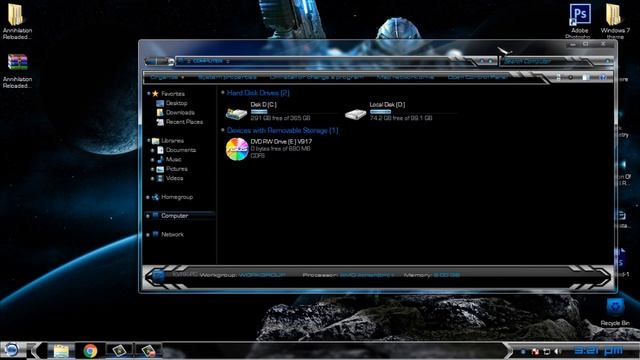Image resolution: width=640 pixels, height=360 pixels.
Task: Click Uninstall or change a program
Action: [x=317, y=77]
